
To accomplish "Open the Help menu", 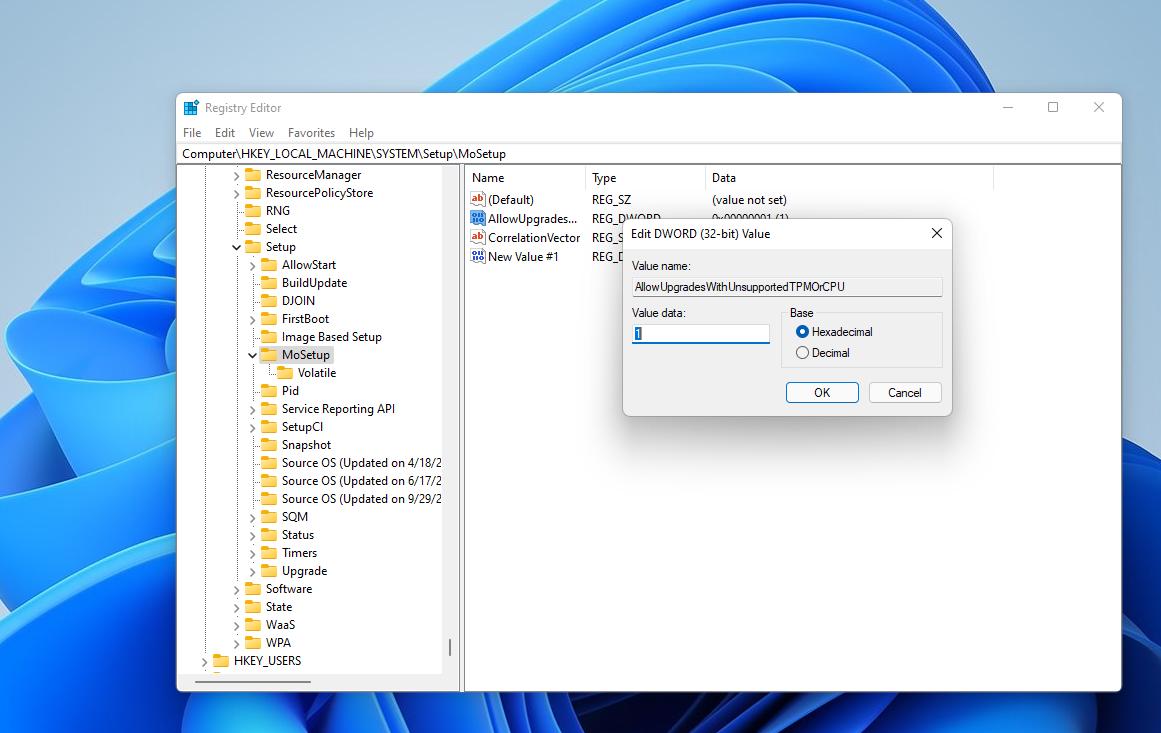I will 361,133.
